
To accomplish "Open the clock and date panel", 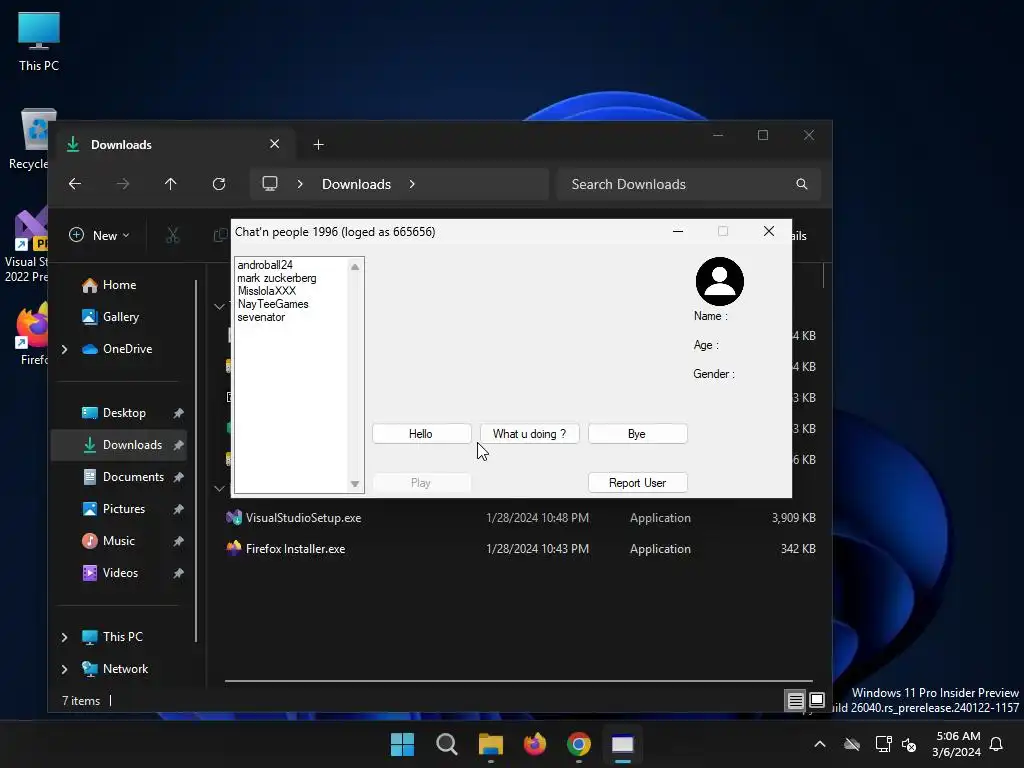I will pos(956,744).
